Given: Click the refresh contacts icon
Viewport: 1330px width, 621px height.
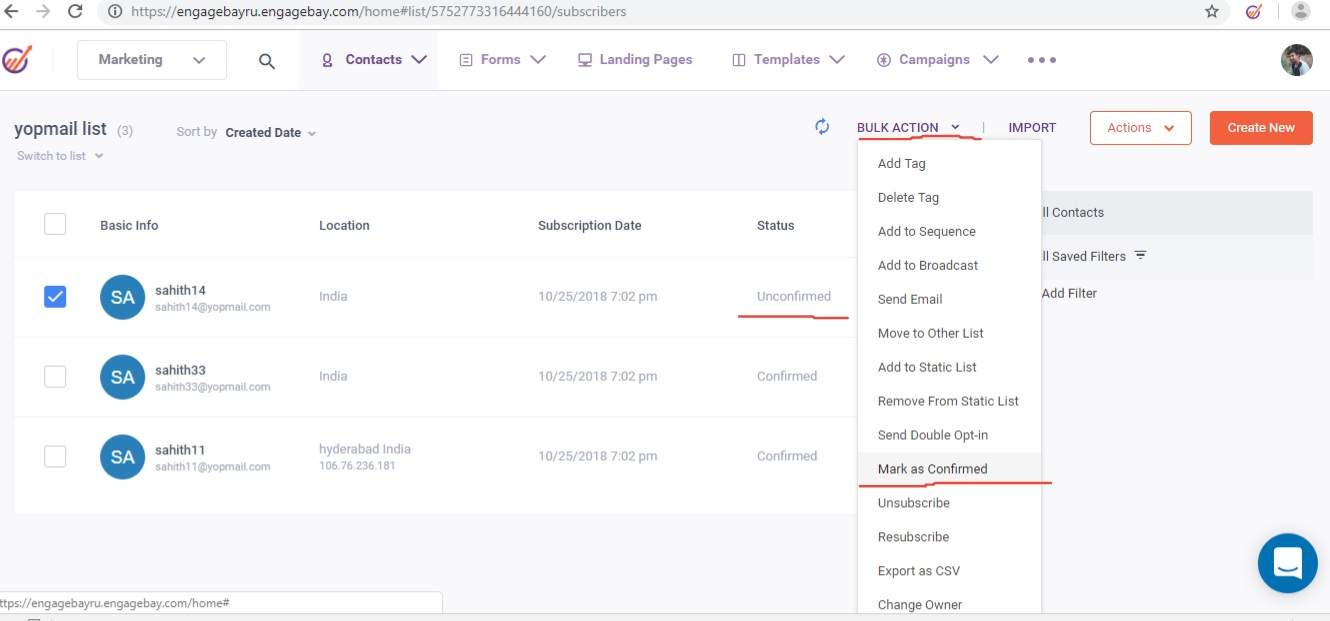Looking at the screenshot, I should point(822,127).
